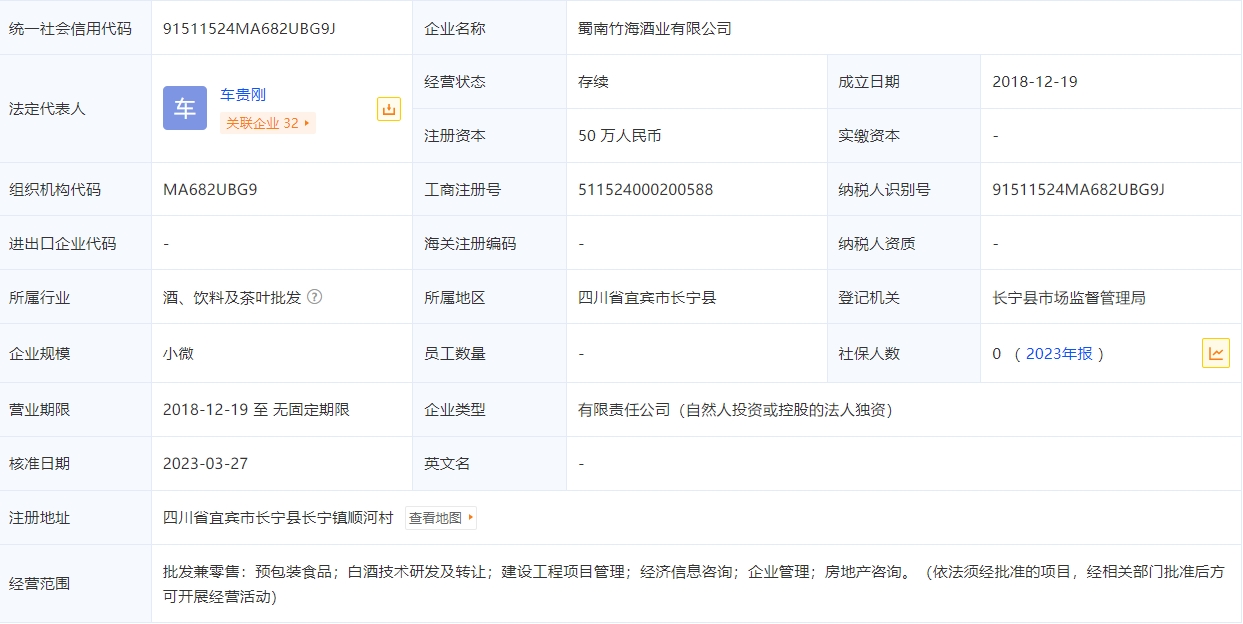The image size is (1243, 624).
Task: Click the 社保人数 label
Action: pos(869,353)
